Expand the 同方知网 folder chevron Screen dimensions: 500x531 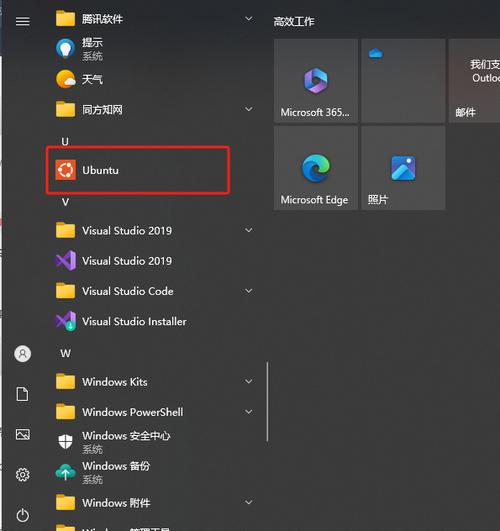249,109
